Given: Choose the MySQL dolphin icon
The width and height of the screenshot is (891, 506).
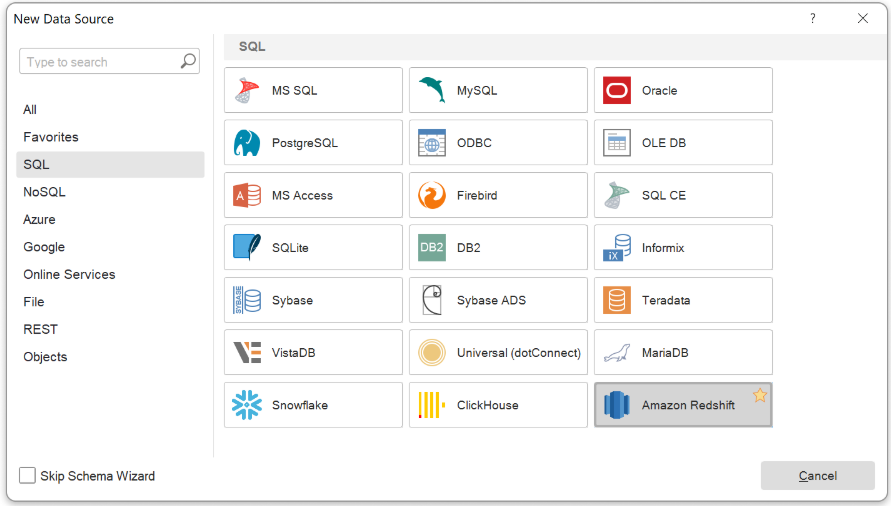Looking at the screenshot, I should click(432, 90).
